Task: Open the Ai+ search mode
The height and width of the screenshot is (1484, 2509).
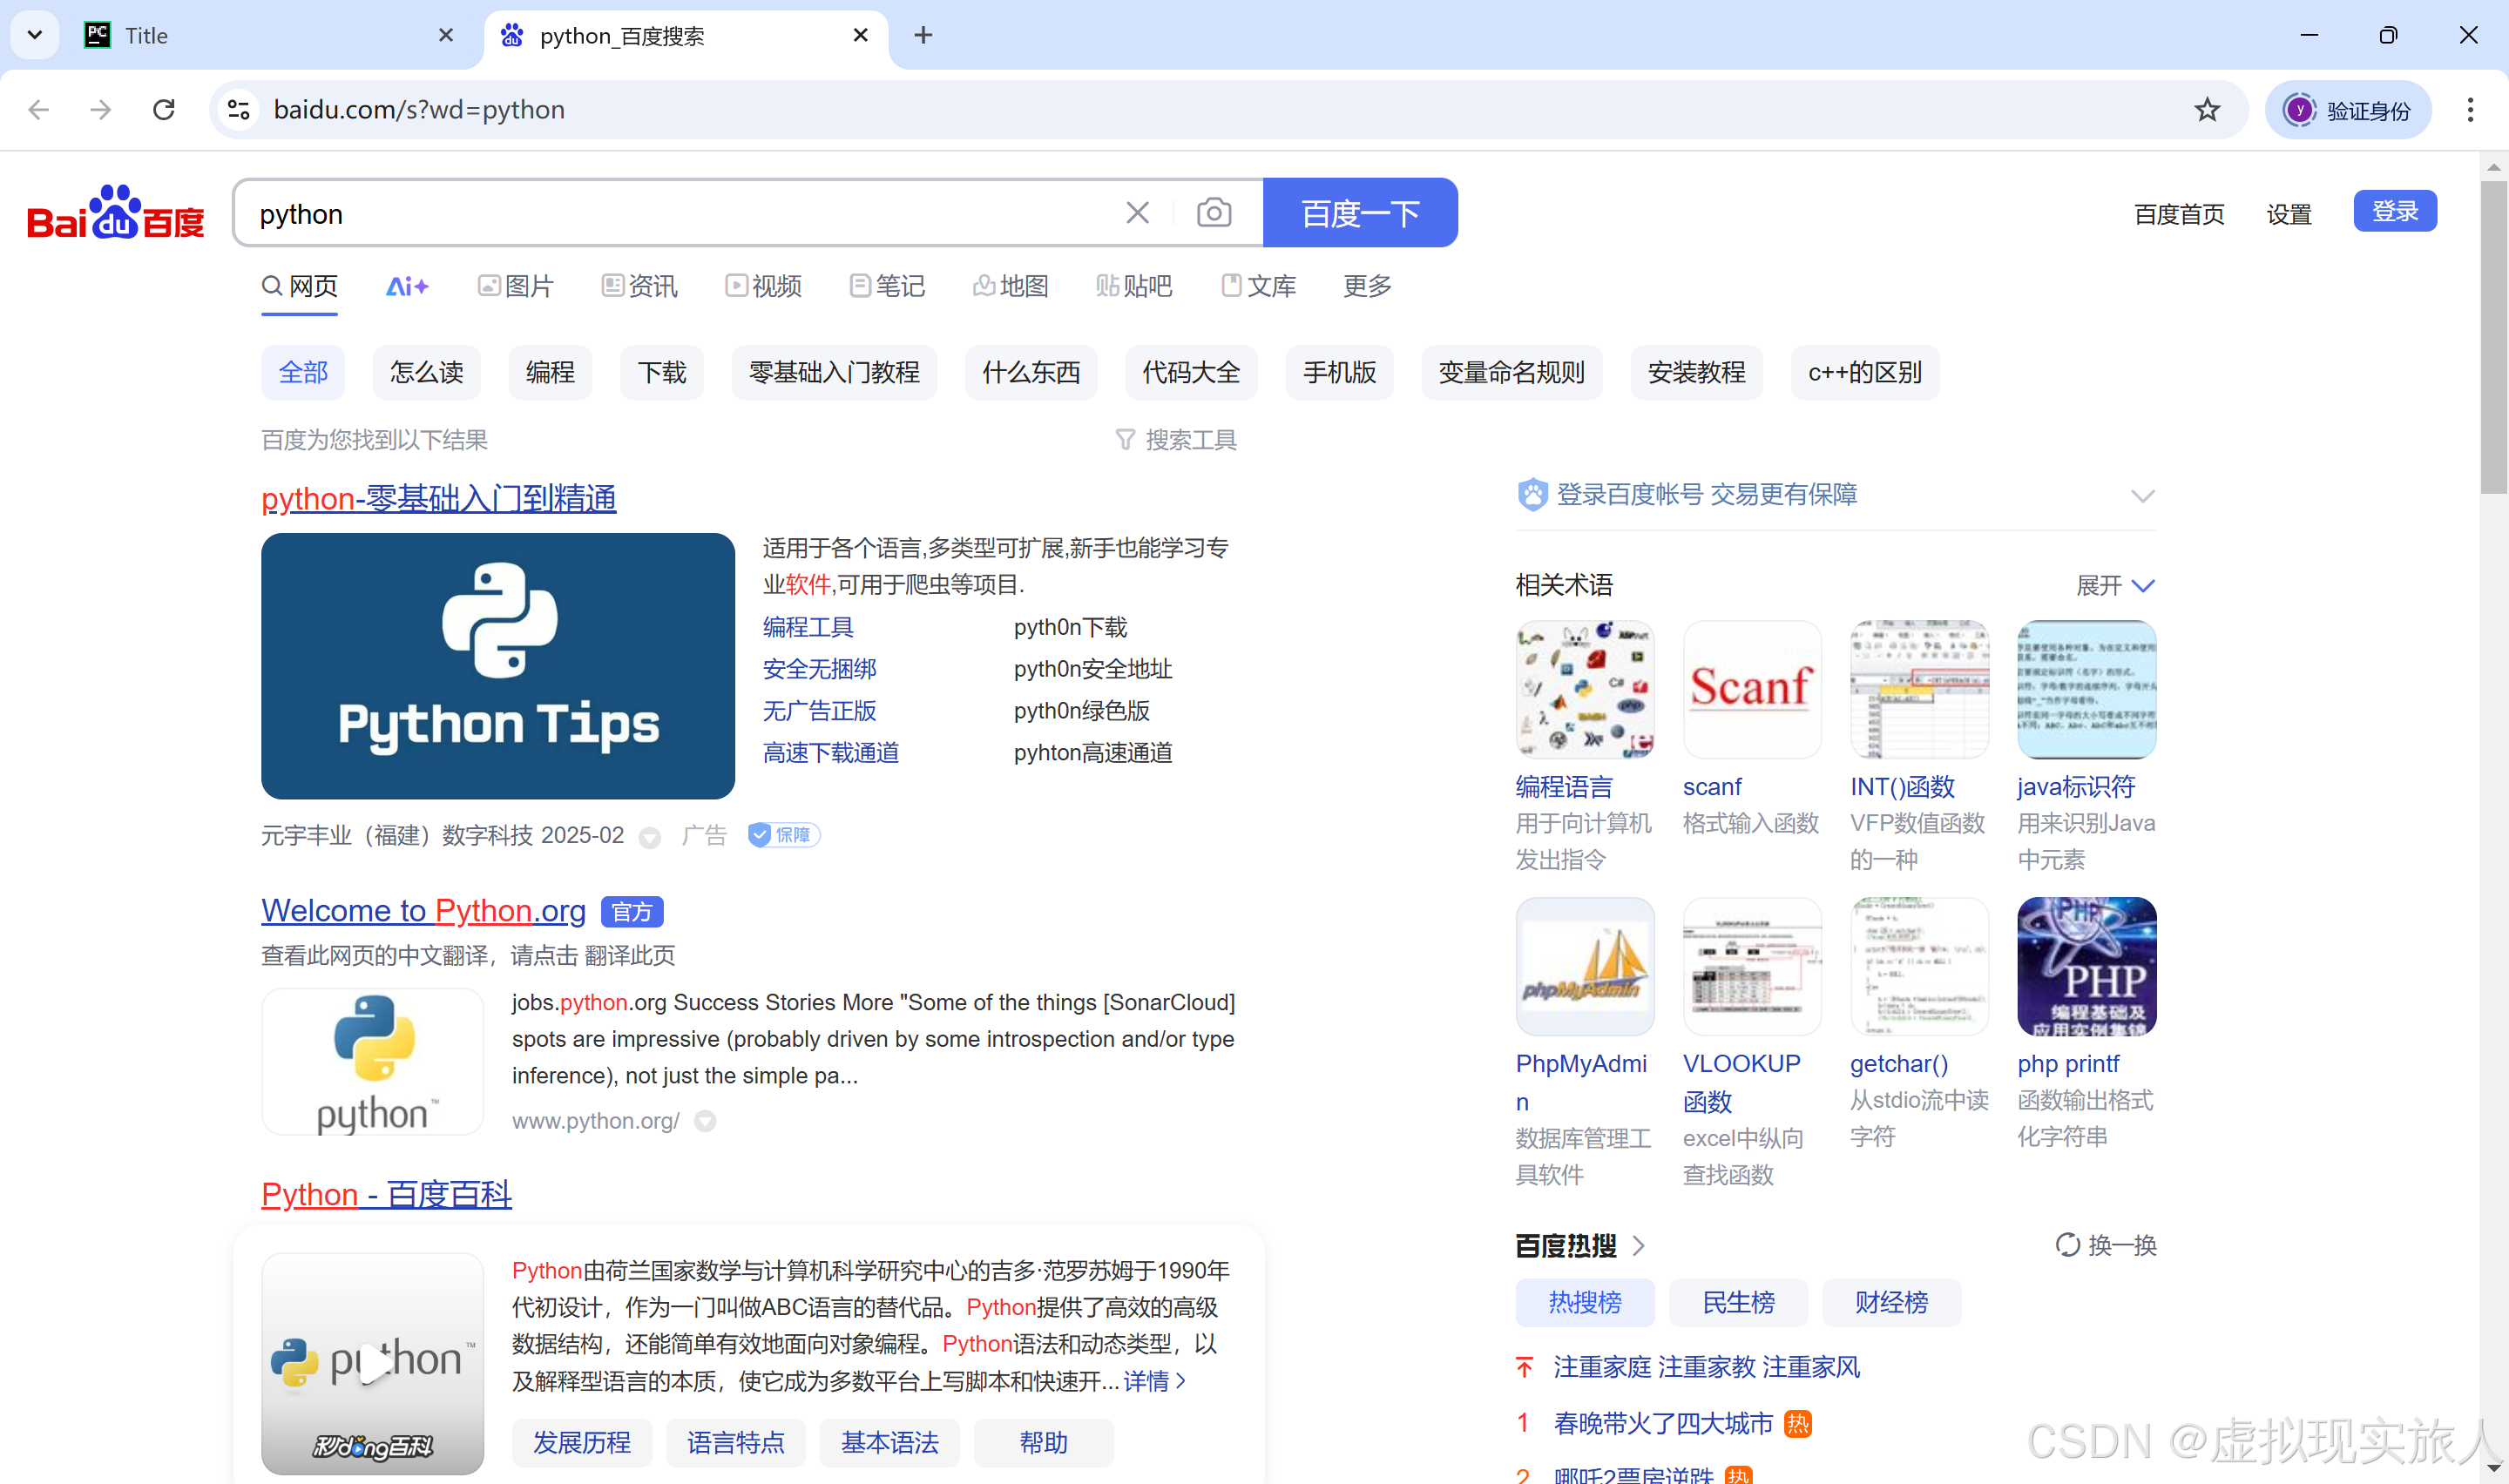Action: pyautogui.click(x=407, y=287)
